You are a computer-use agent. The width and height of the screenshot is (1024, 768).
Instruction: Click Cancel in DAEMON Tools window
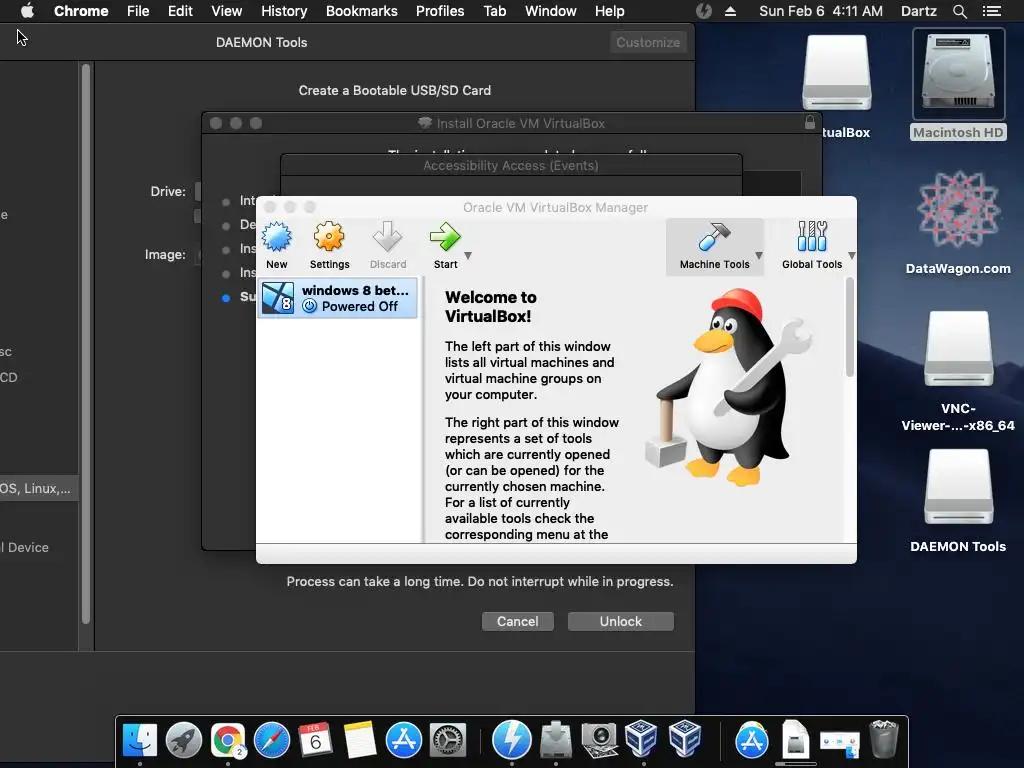[517, 621]
